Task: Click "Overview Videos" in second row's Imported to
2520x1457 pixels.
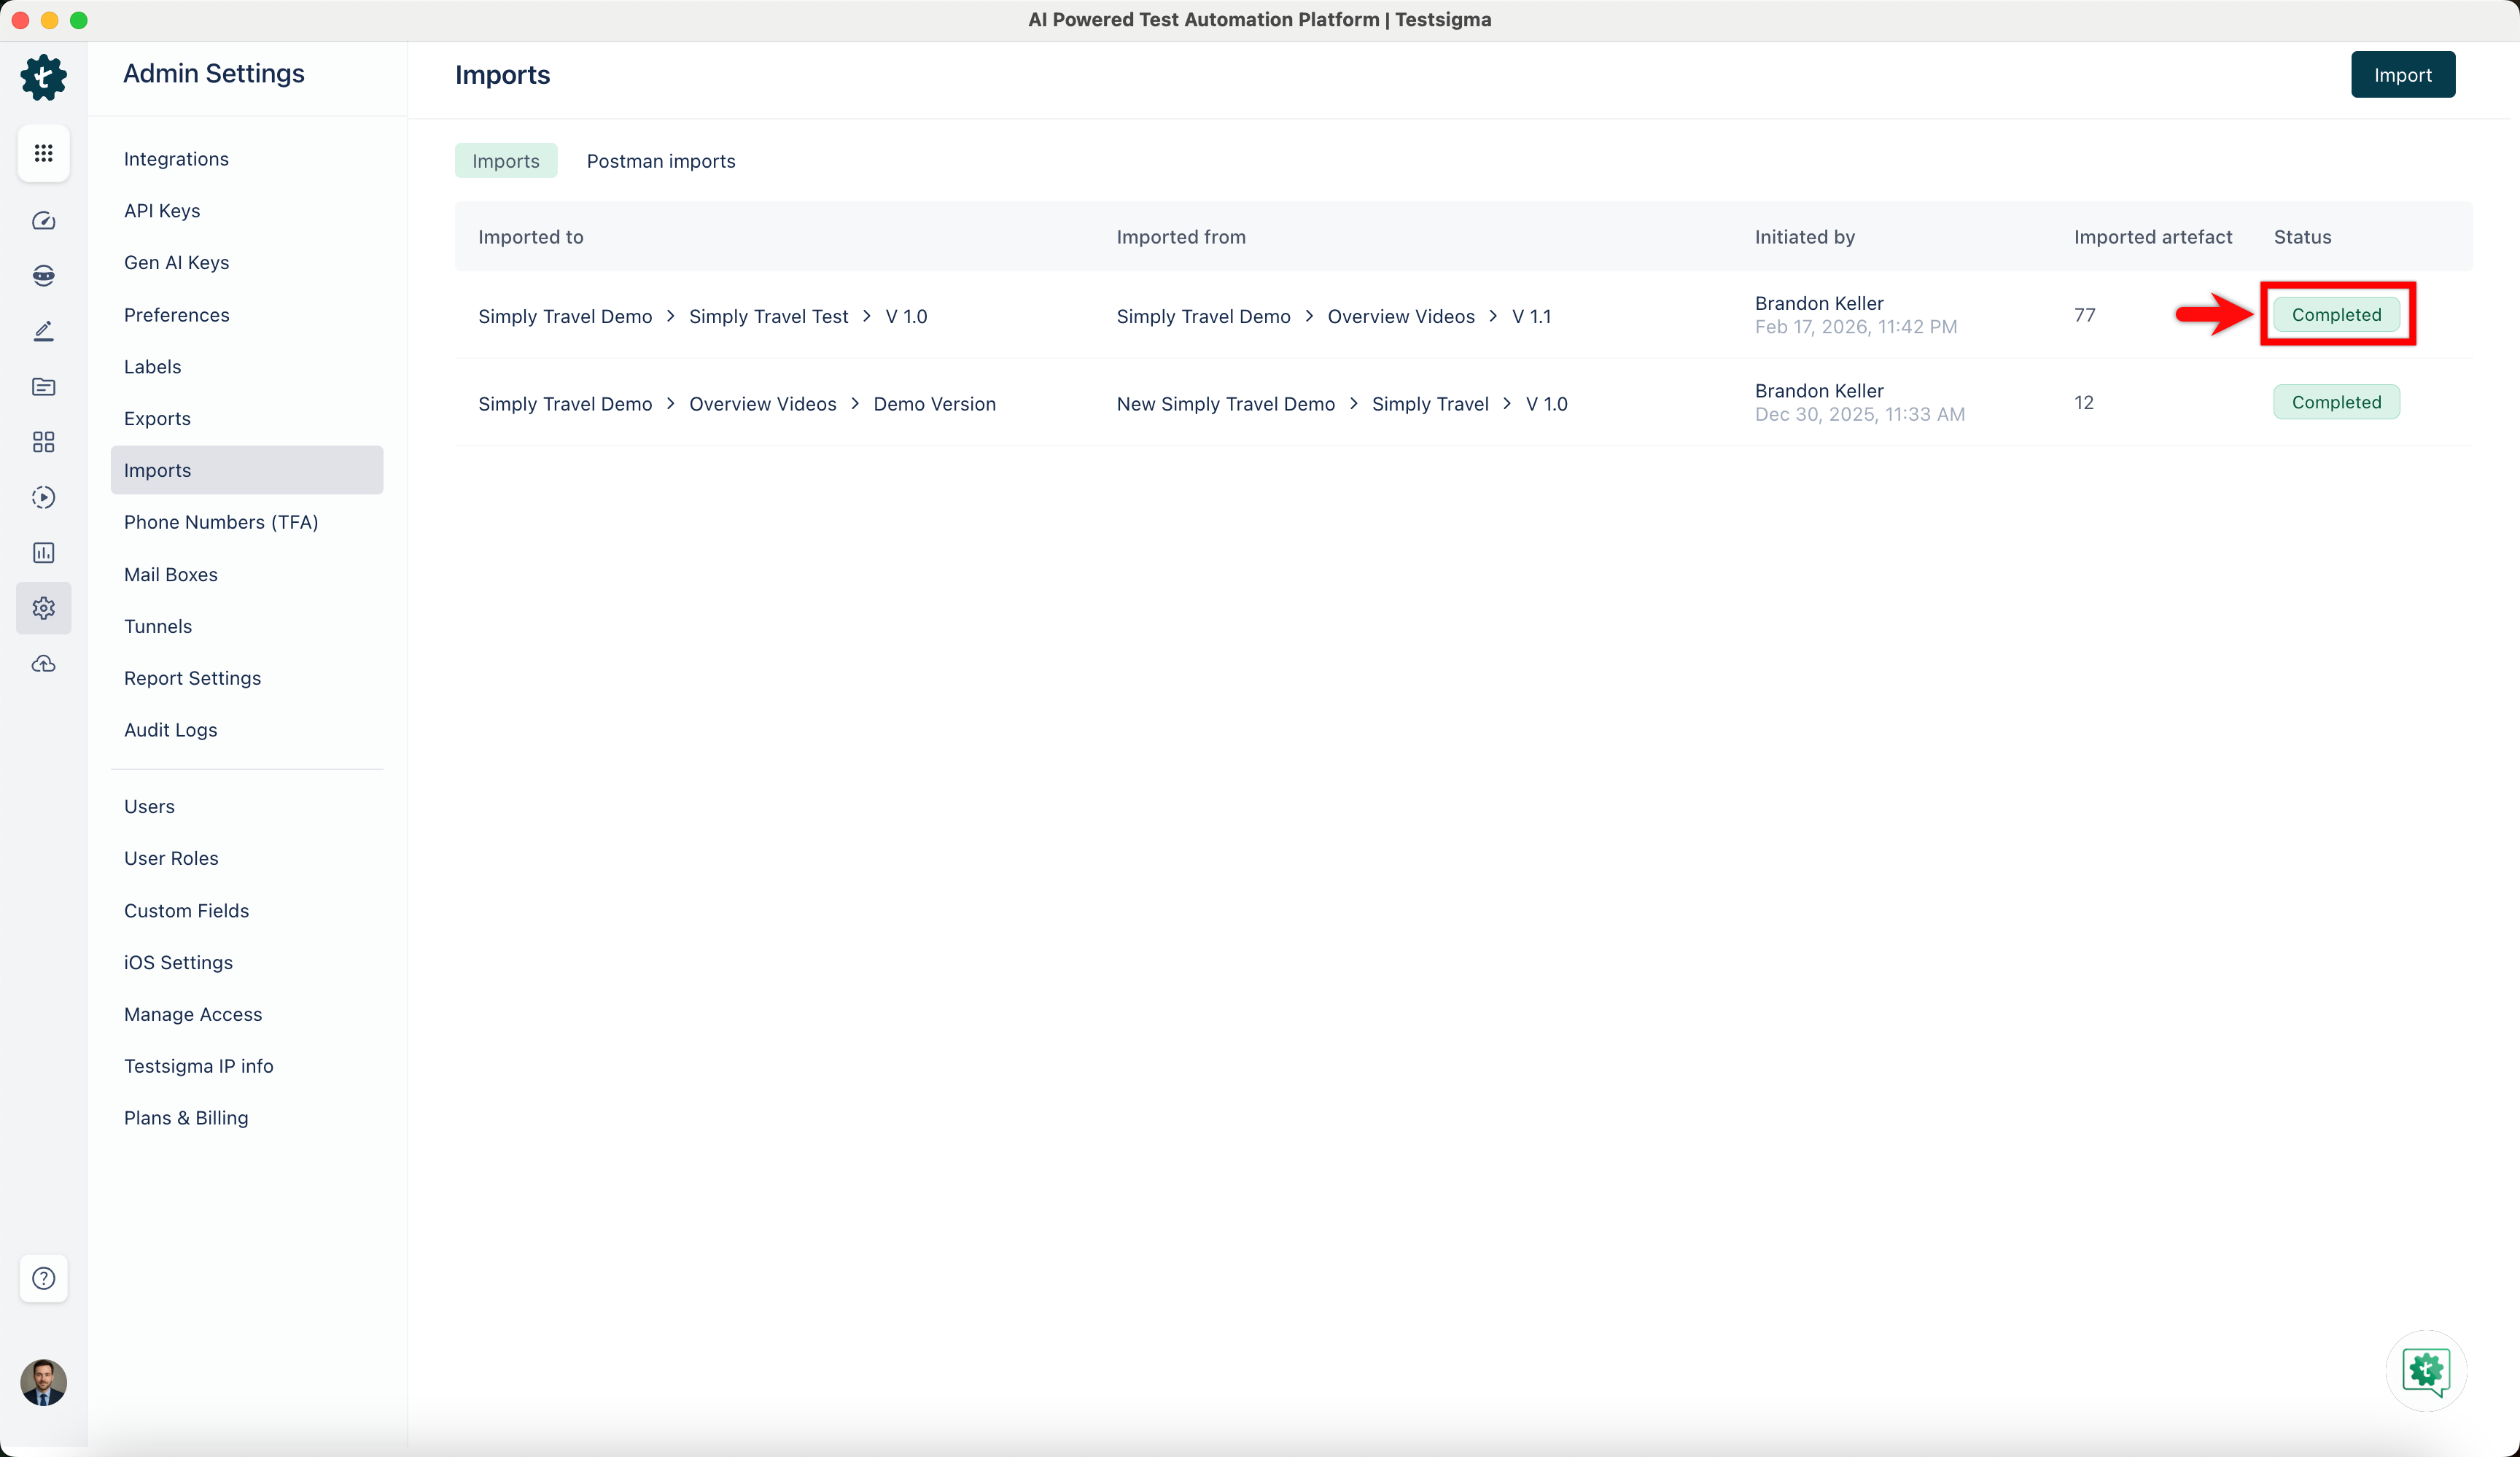Action: (x=762, y=404)
